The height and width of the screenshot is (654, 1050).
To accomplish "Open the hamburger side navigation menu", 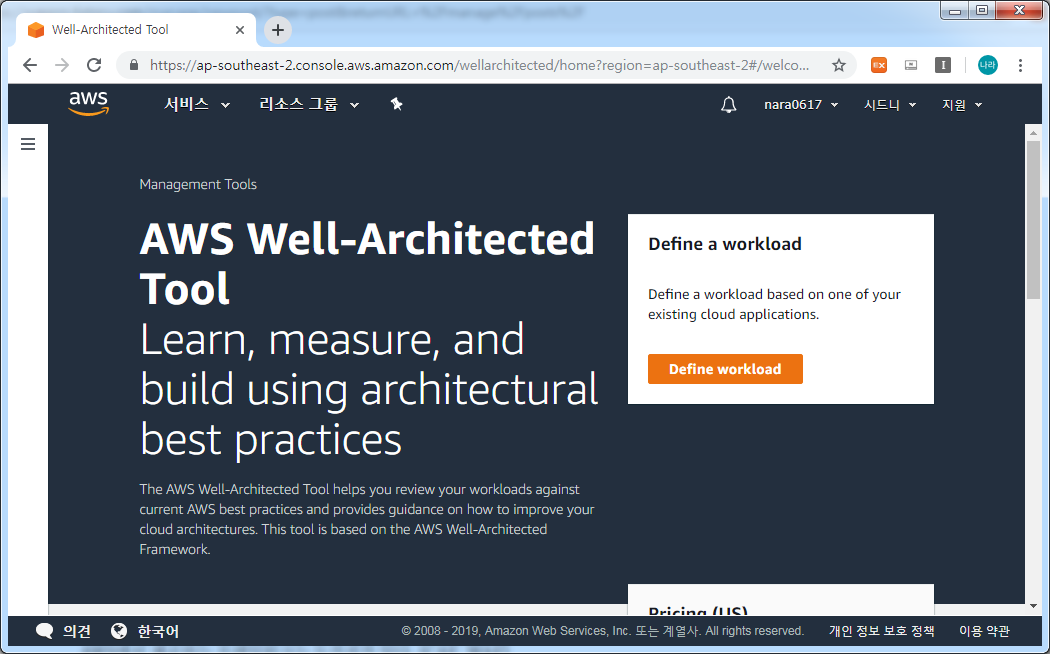I will click(28, 144).
